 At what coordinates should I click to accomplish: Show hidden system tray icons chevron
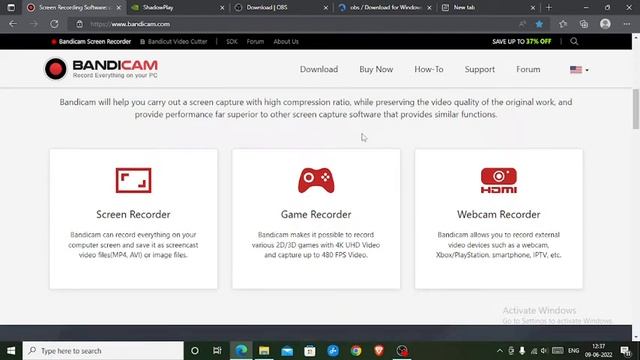click(x=500, y=351)
